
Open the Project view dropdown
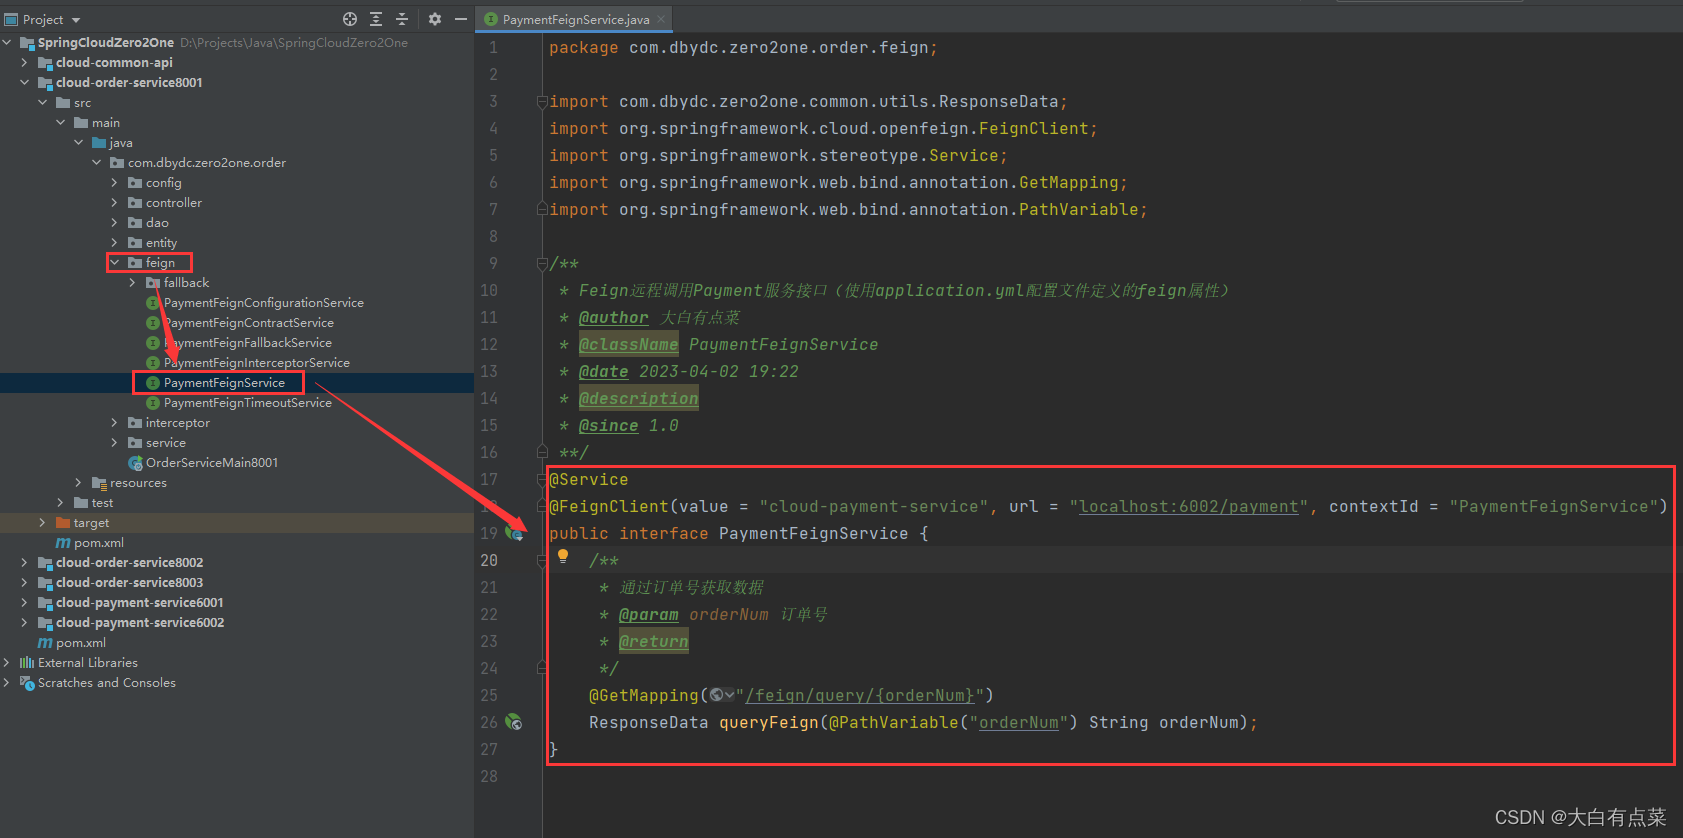click(76, 20)
